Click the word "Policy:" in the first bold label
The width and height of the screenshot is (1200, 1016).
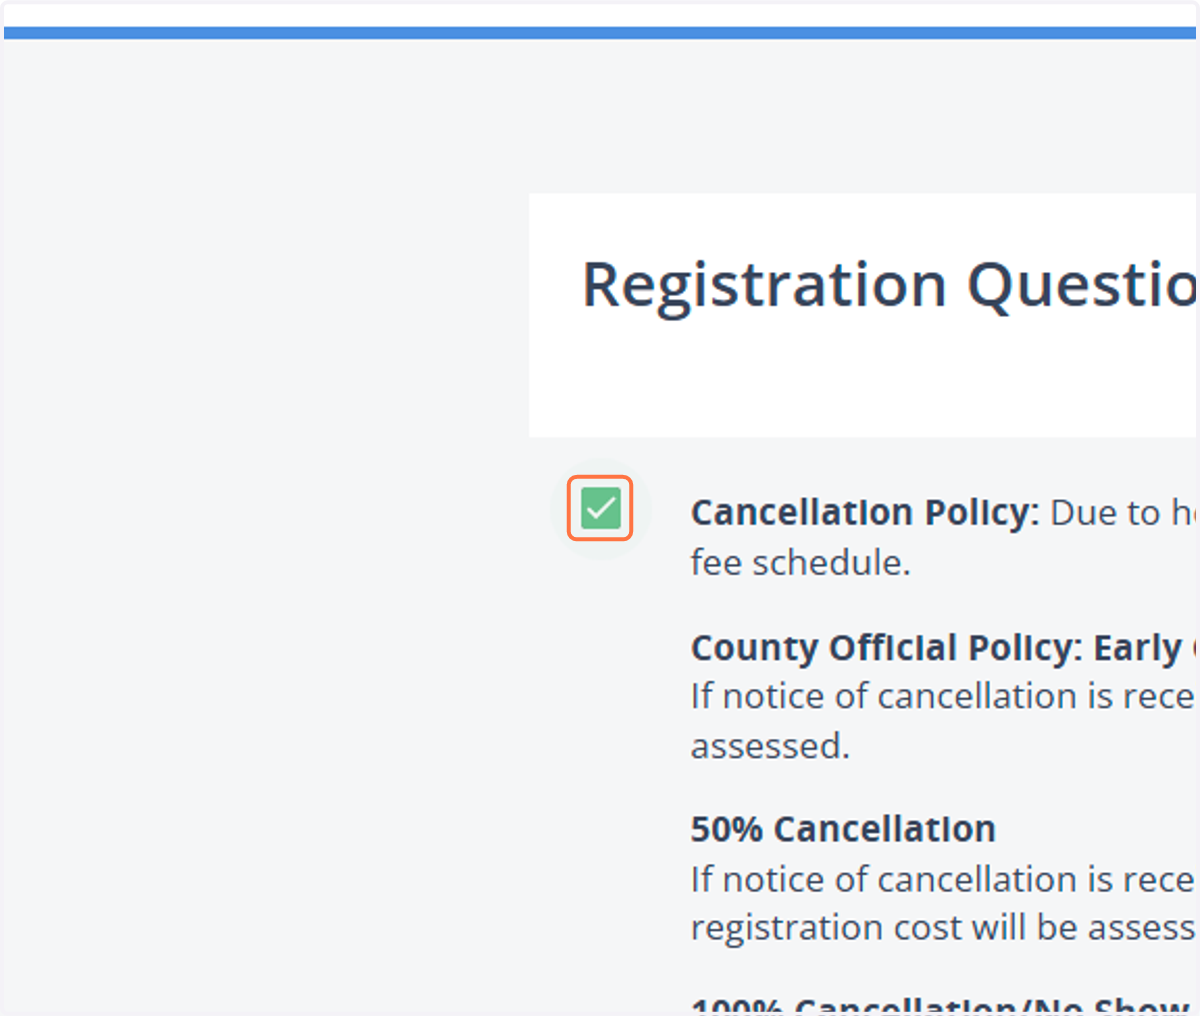click(x=982, y=512)
